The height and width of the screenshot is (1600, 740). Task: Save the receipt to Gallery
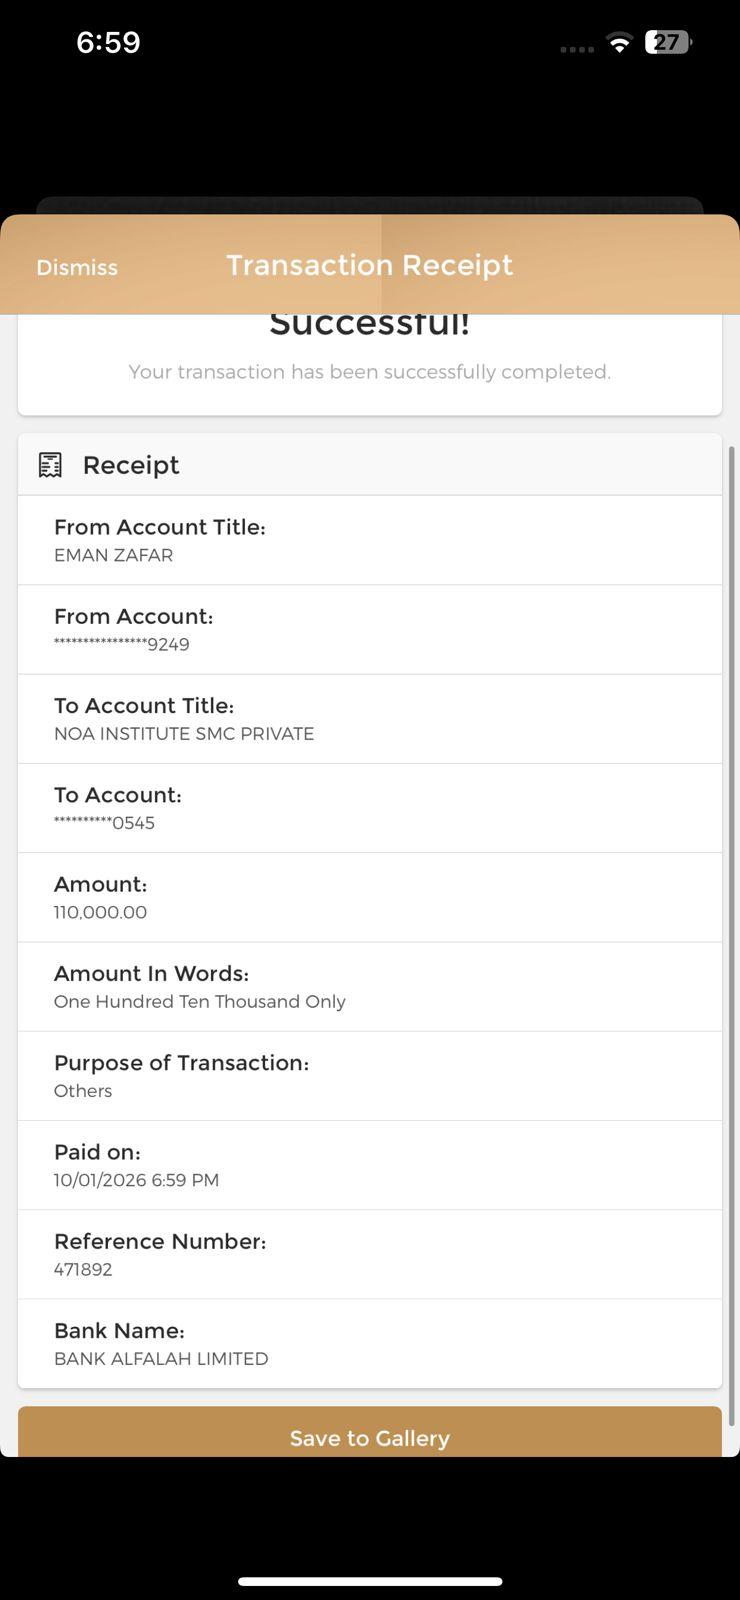369,1436
